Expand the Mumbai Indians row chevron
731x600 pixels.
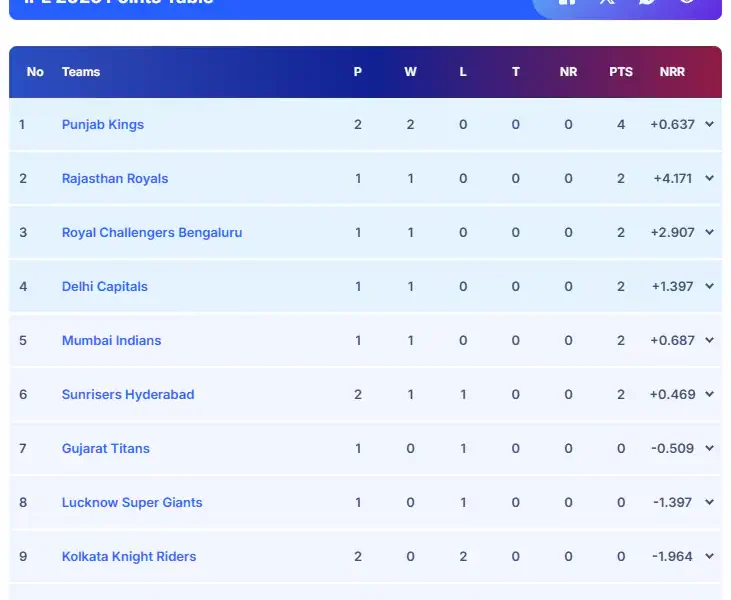coord(709,341)
